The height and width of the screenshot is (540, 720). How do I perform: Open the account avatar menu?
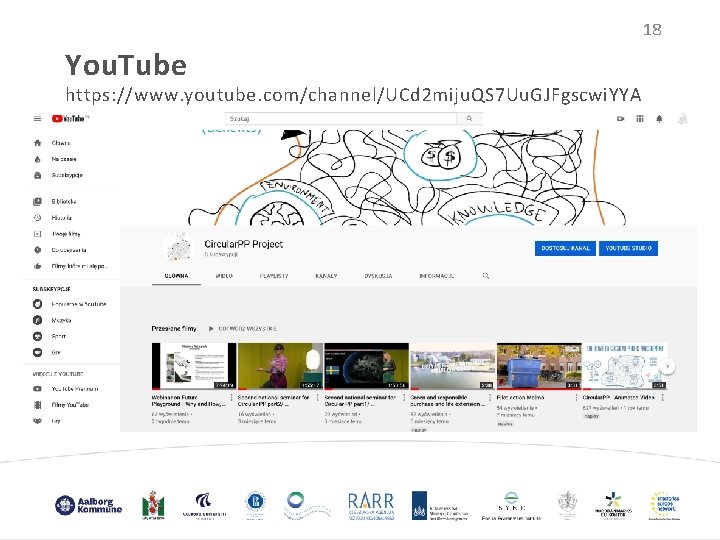pyautogui.click(x=682, y=119)
